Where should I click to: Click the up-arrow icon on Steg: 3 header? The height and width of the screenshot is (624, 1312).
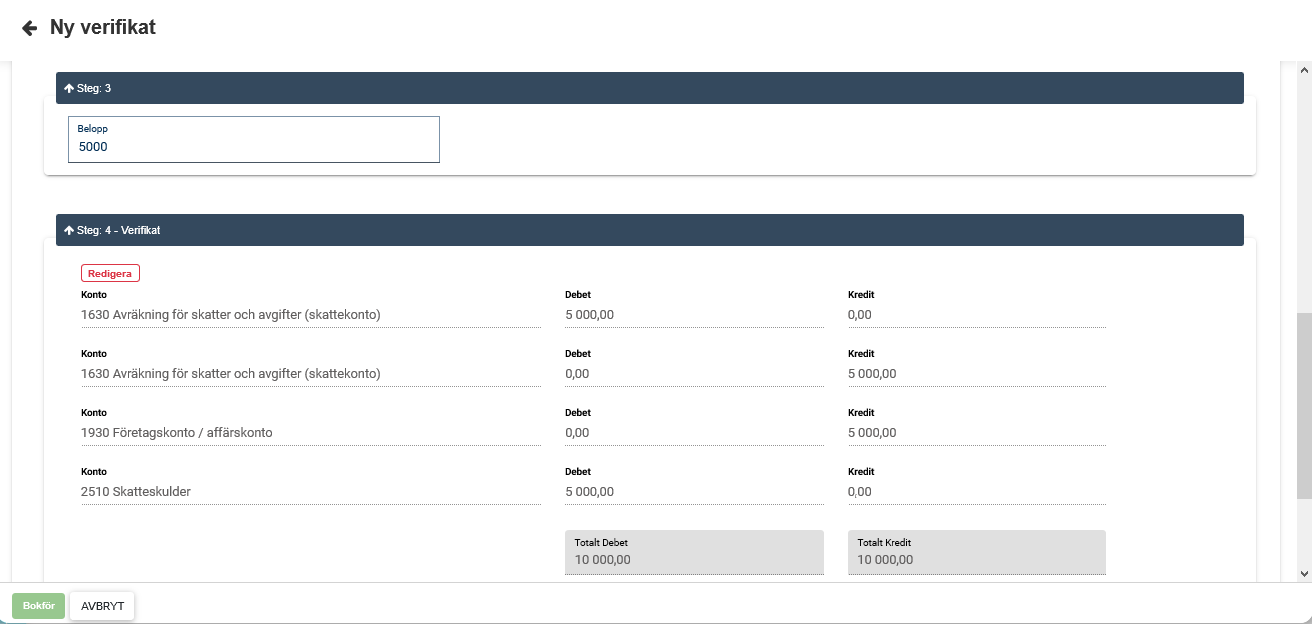69,88
